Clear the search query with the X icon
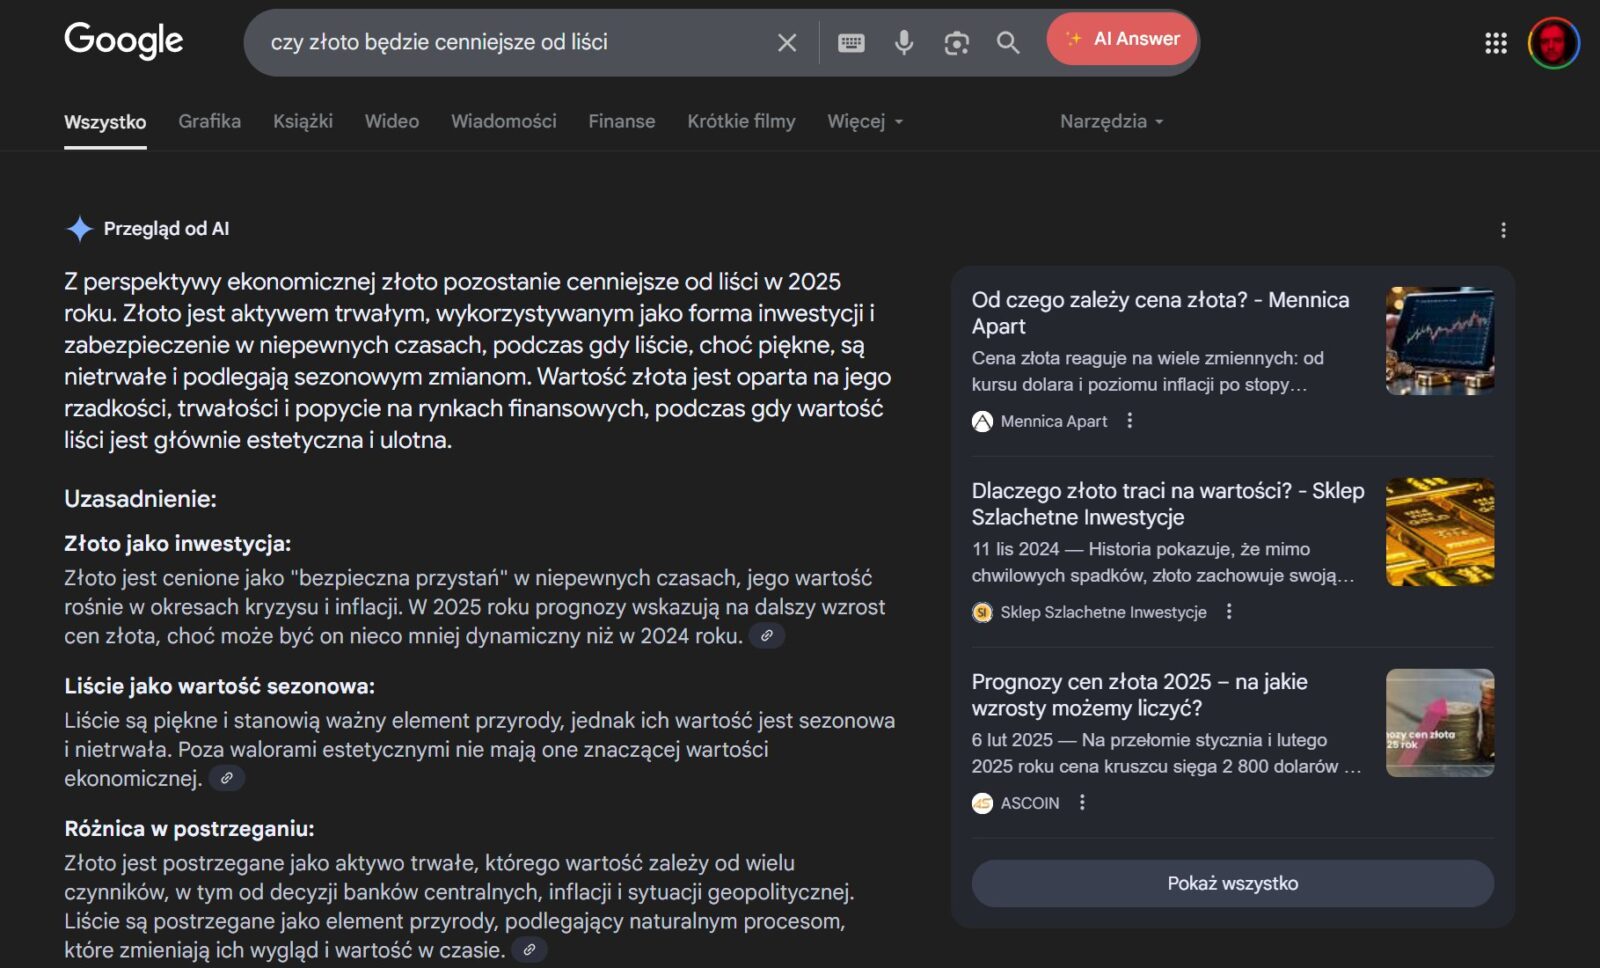 787,42
